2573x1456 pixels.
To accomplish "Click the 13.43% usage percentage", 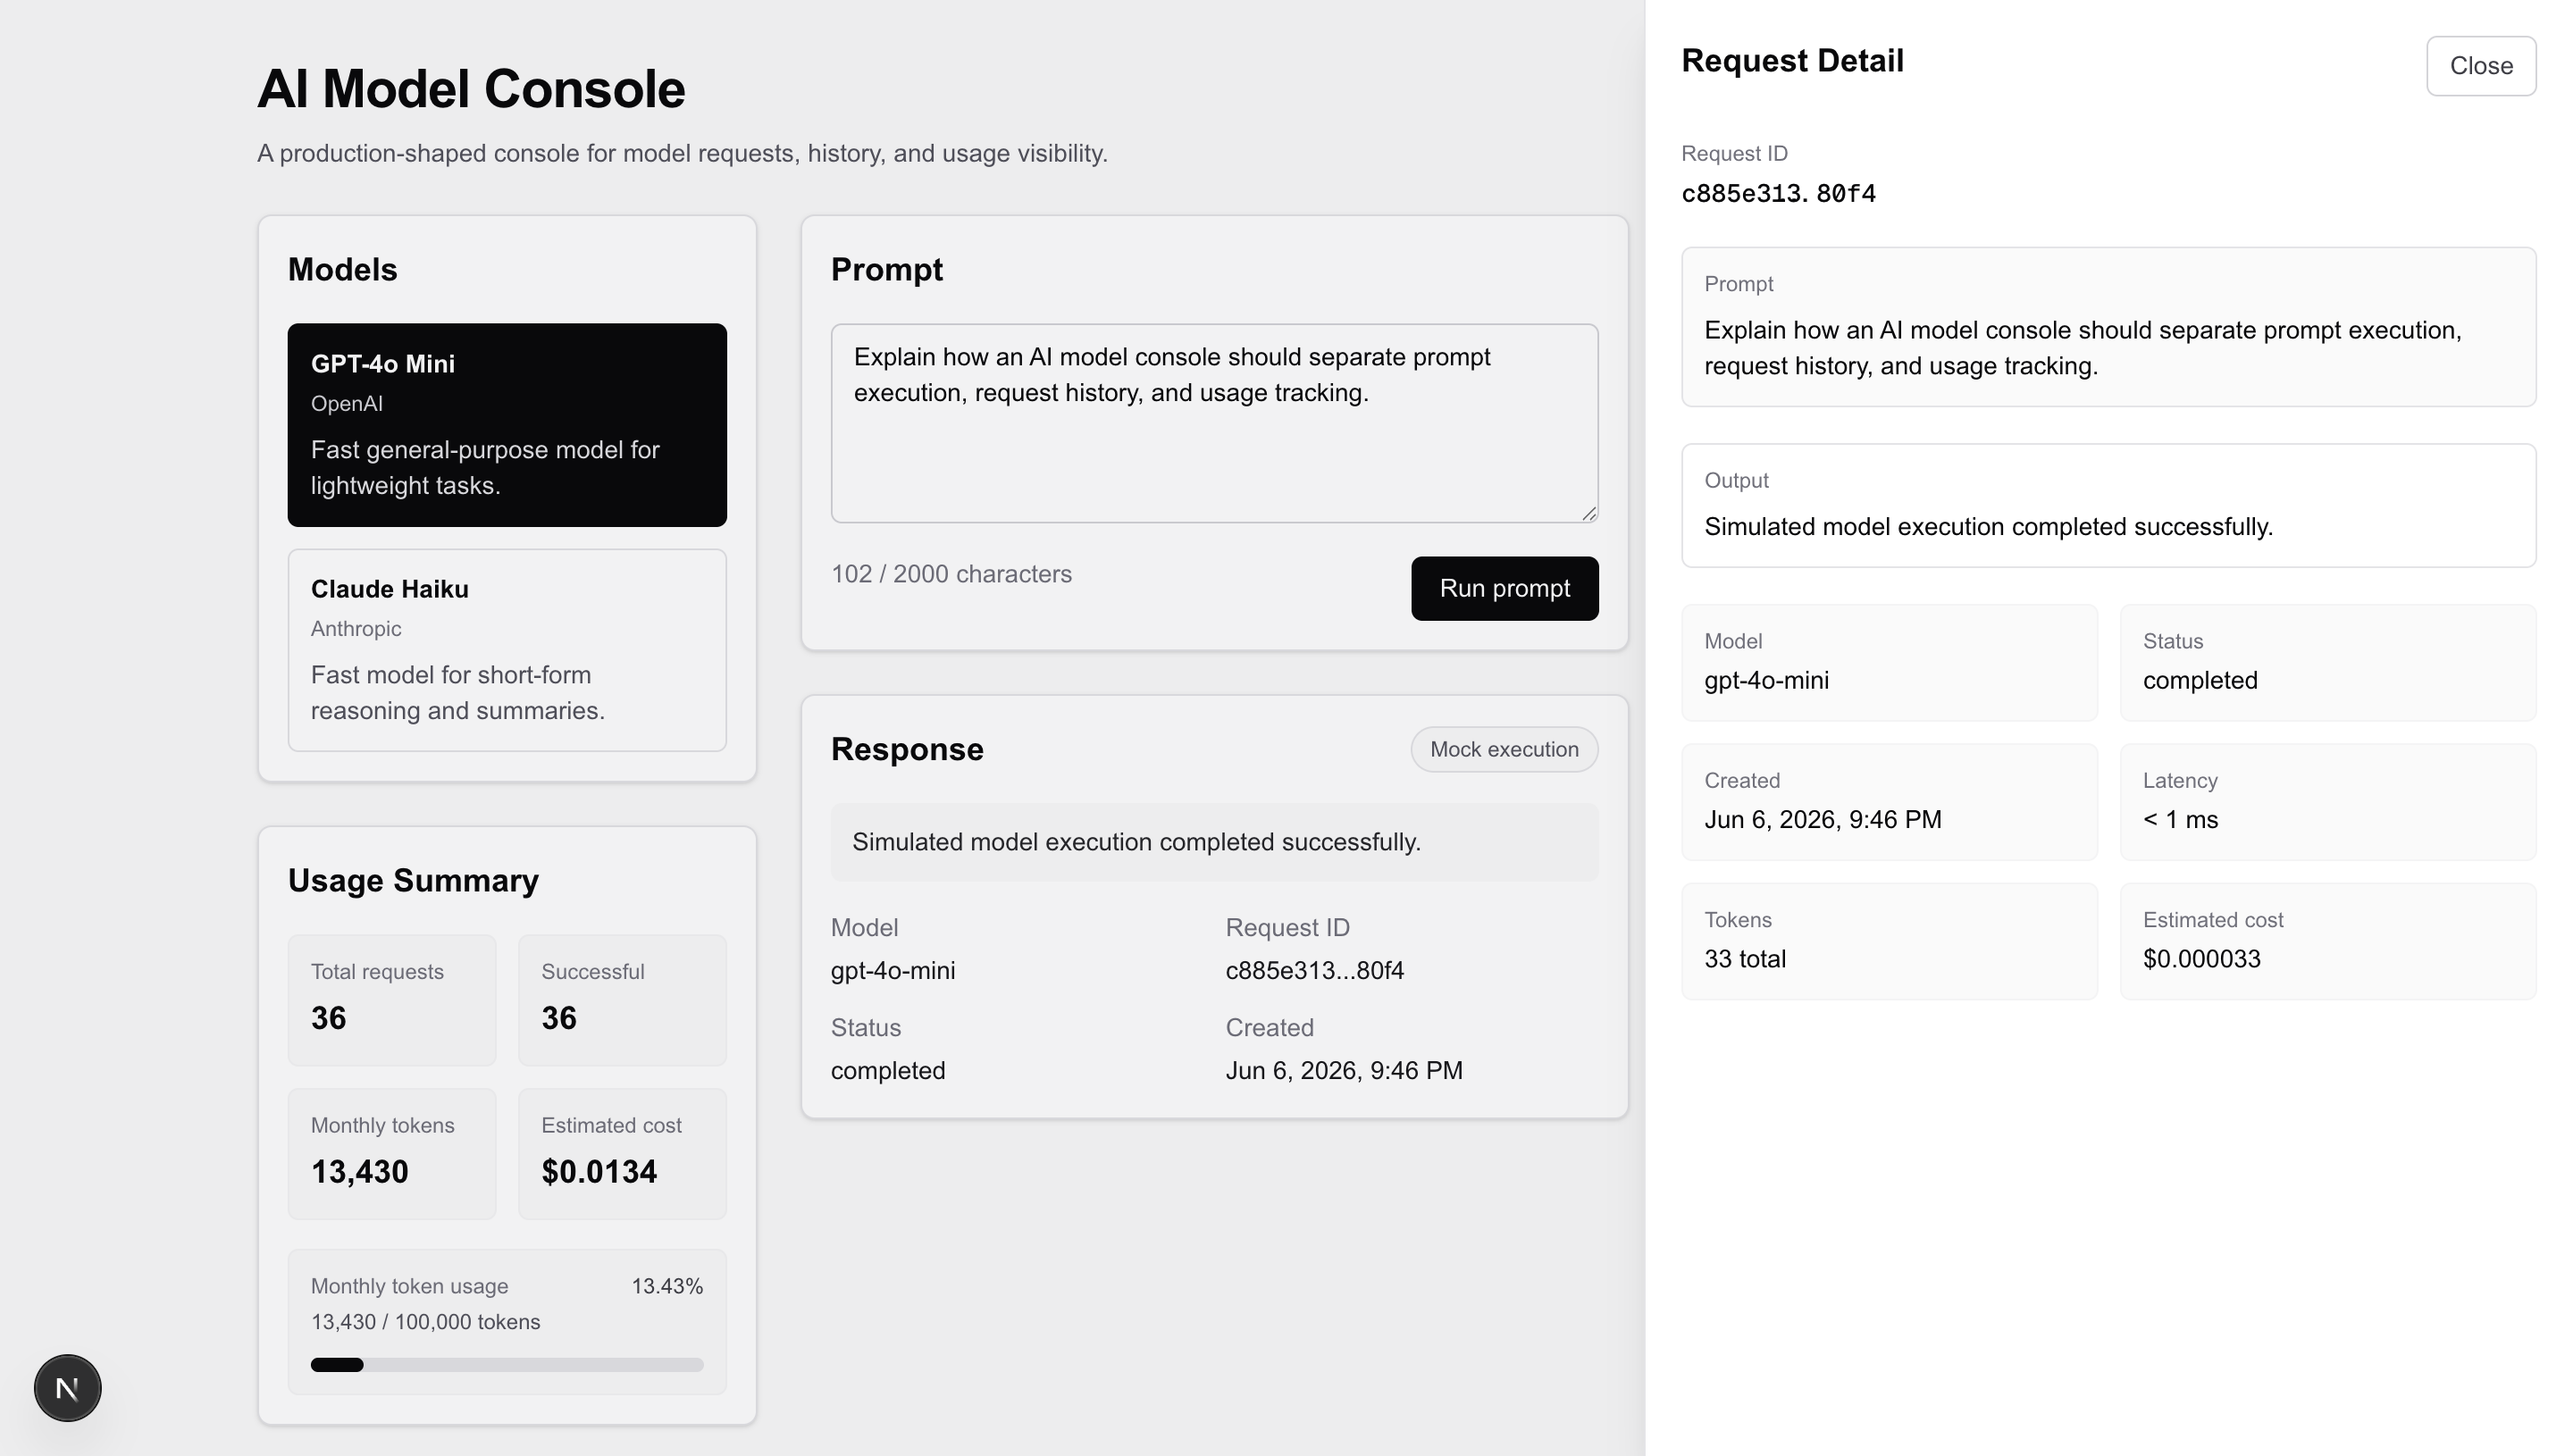I will [x=667, y=1287].
